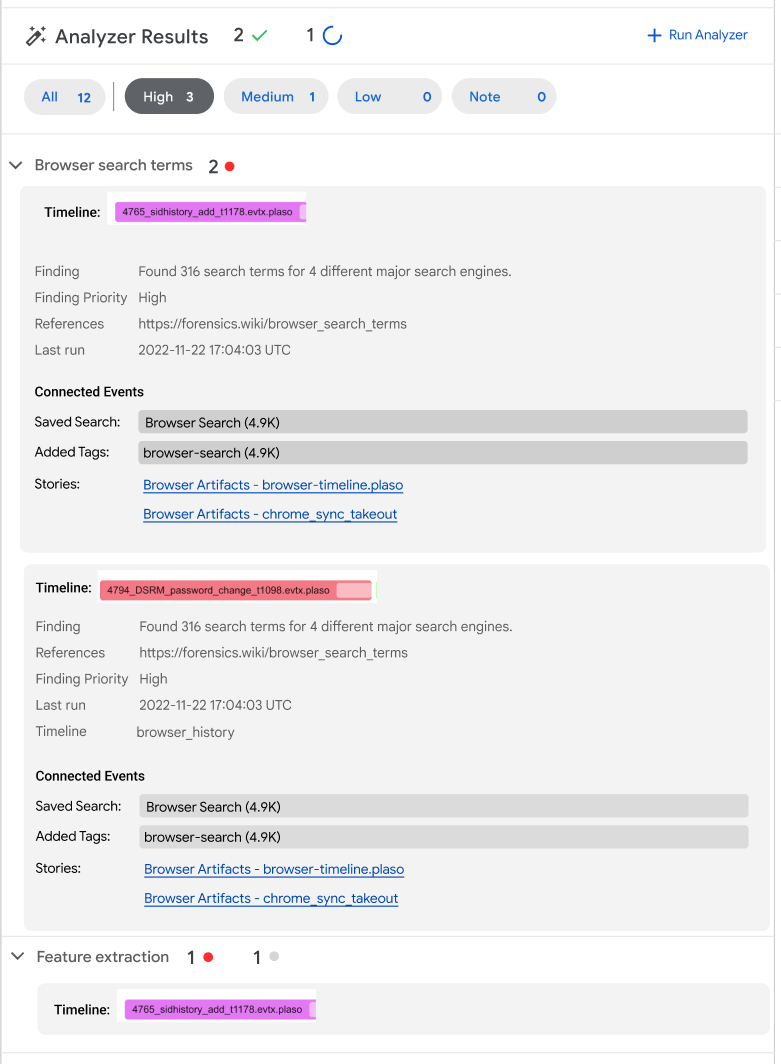Toggle the High priority filter chip
Image resolution: width=781 pixels, height=1064 pixels.
[168, 96]
